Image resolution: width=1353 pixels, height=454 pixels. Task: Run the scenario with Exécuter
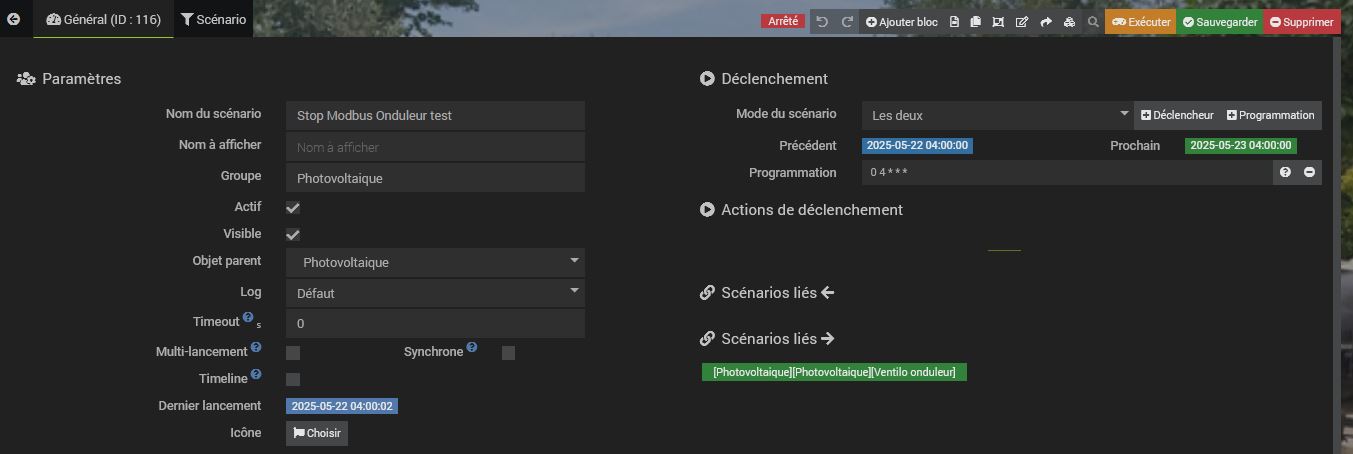[x=1140, y=21]
